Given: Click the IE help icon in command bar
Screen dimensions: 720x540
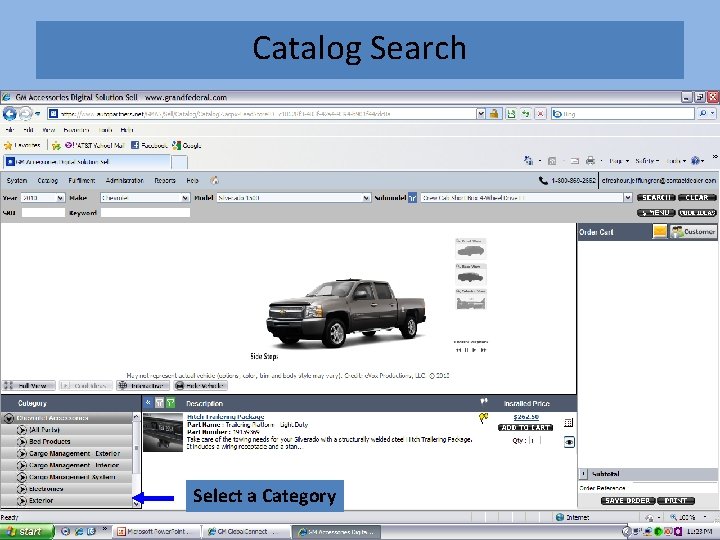Looking at the screenshot, I should pos(695,161).
